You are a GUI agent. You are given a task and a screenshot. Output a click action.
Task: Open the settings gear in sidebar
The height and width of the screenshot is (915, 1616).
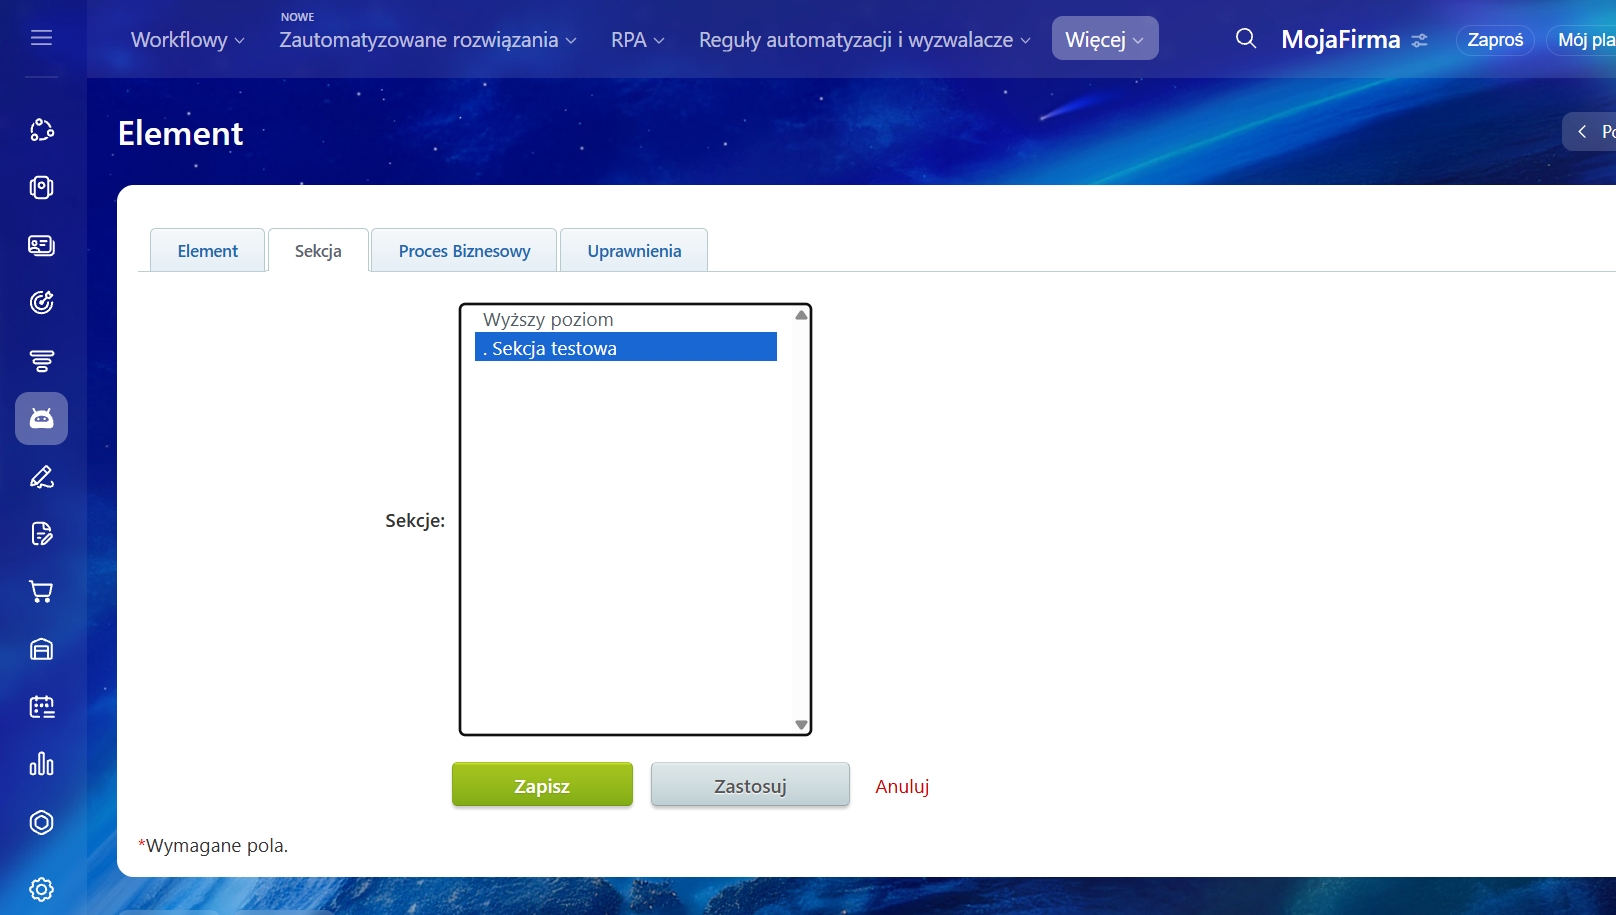click(x=41, y=889)
